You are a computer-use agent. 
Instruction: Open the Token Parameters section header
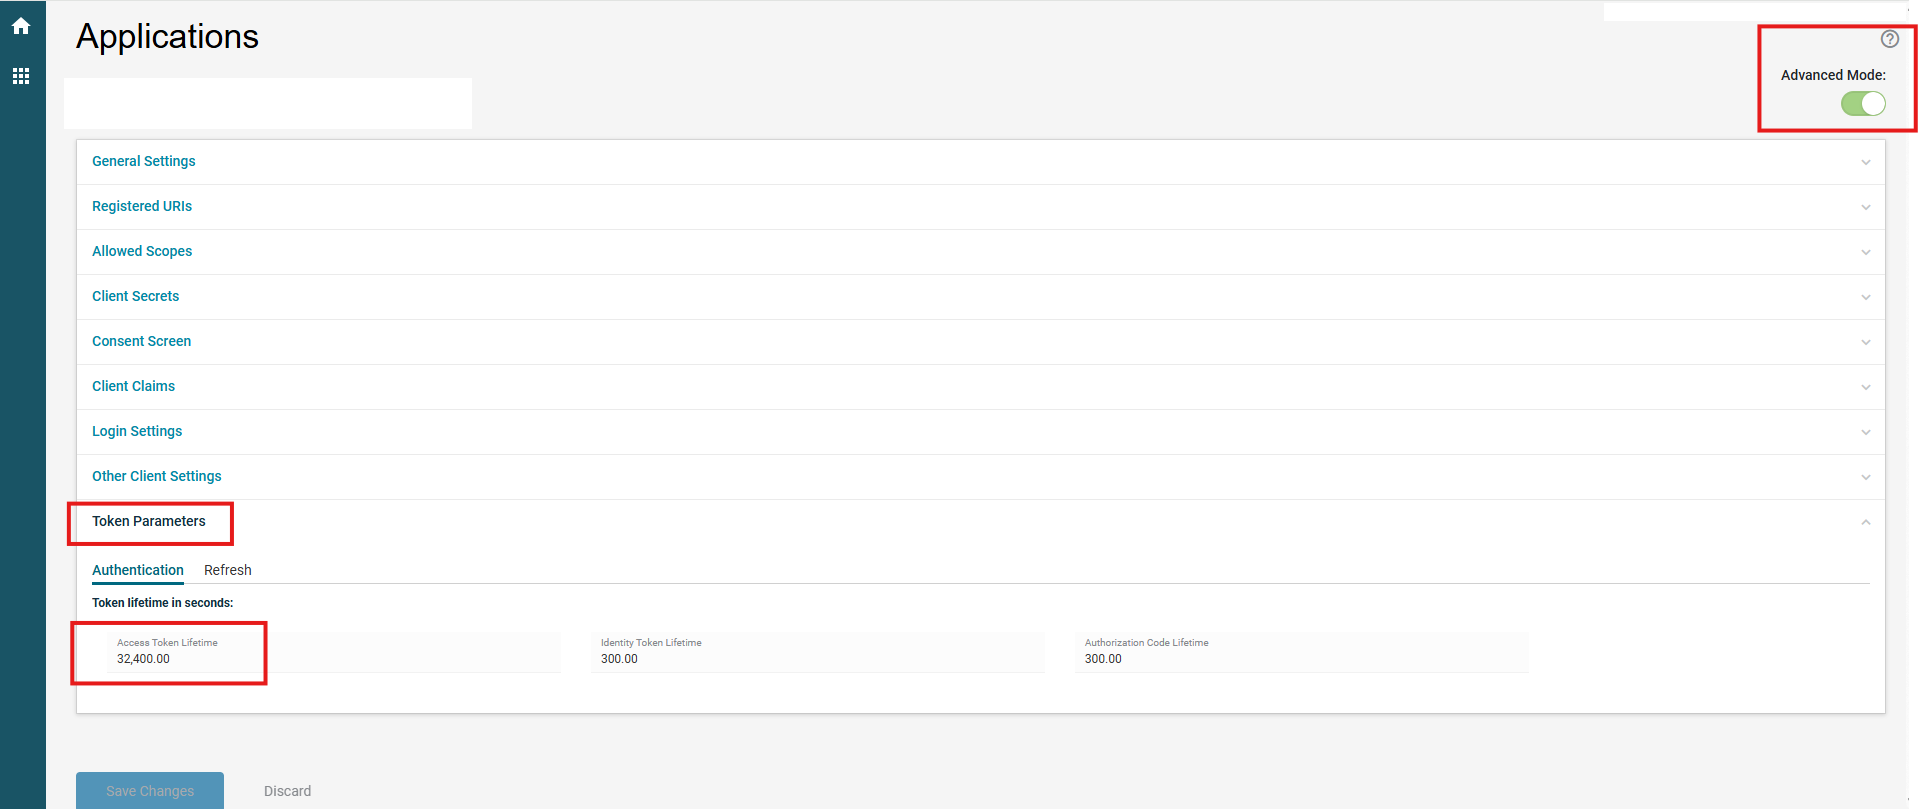pyautogui.click(x=149, y=521)
